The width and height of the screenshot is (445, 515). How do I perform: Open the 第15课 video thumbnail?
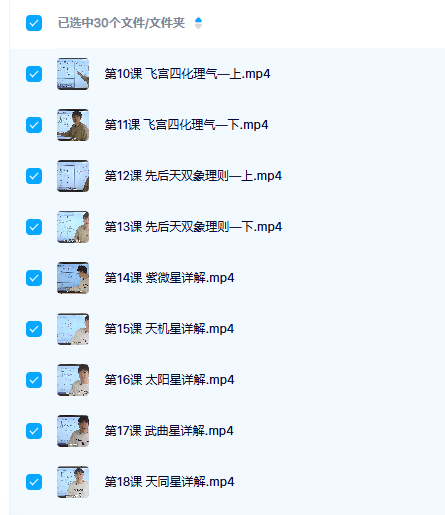73,329
